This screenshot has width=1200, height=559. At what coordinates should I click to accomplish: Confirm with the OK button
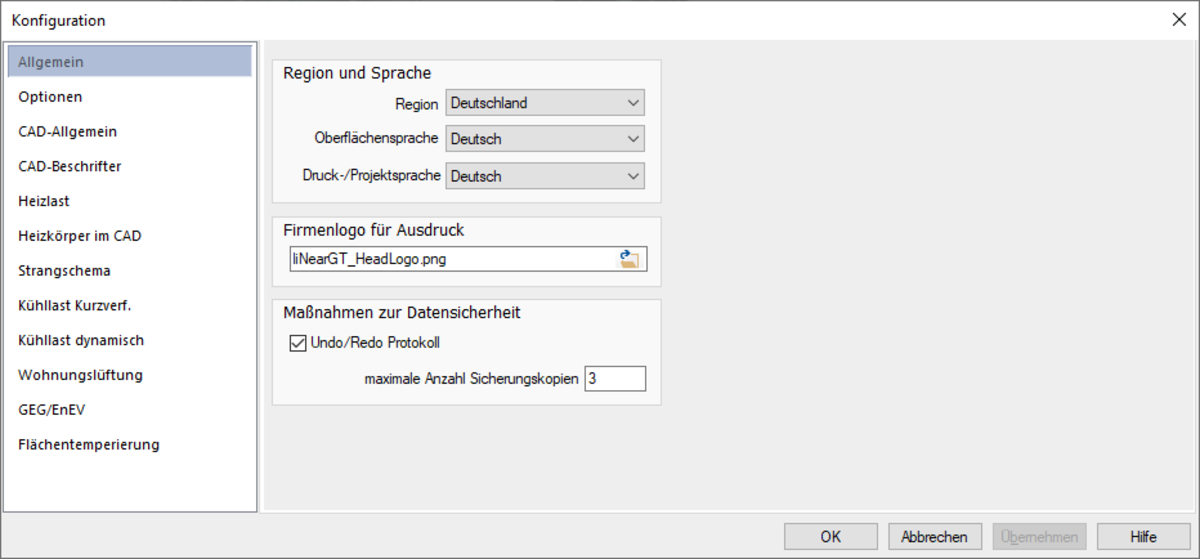pos(831,537)
